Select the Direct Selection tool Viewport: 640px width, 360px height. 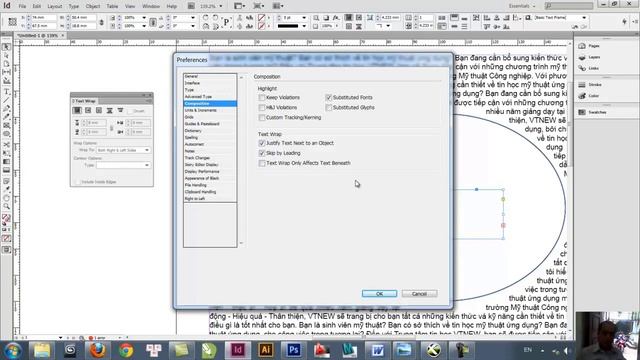7,56
